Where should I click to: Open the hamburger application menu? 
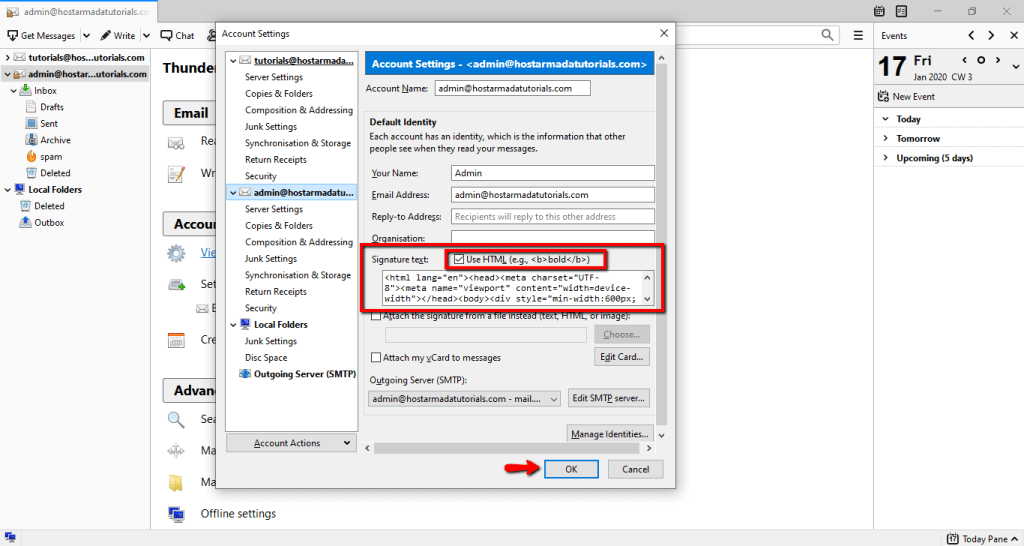[858, 35]
